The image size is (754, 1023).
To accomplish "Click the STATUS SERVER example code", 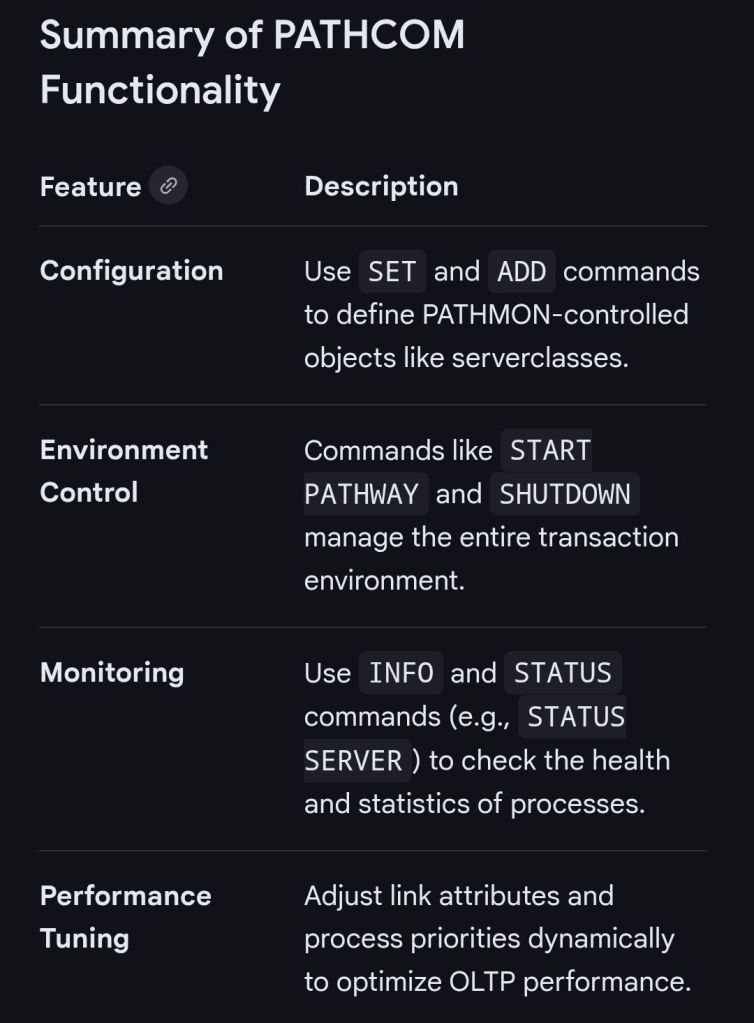I will tap(465, 739).
